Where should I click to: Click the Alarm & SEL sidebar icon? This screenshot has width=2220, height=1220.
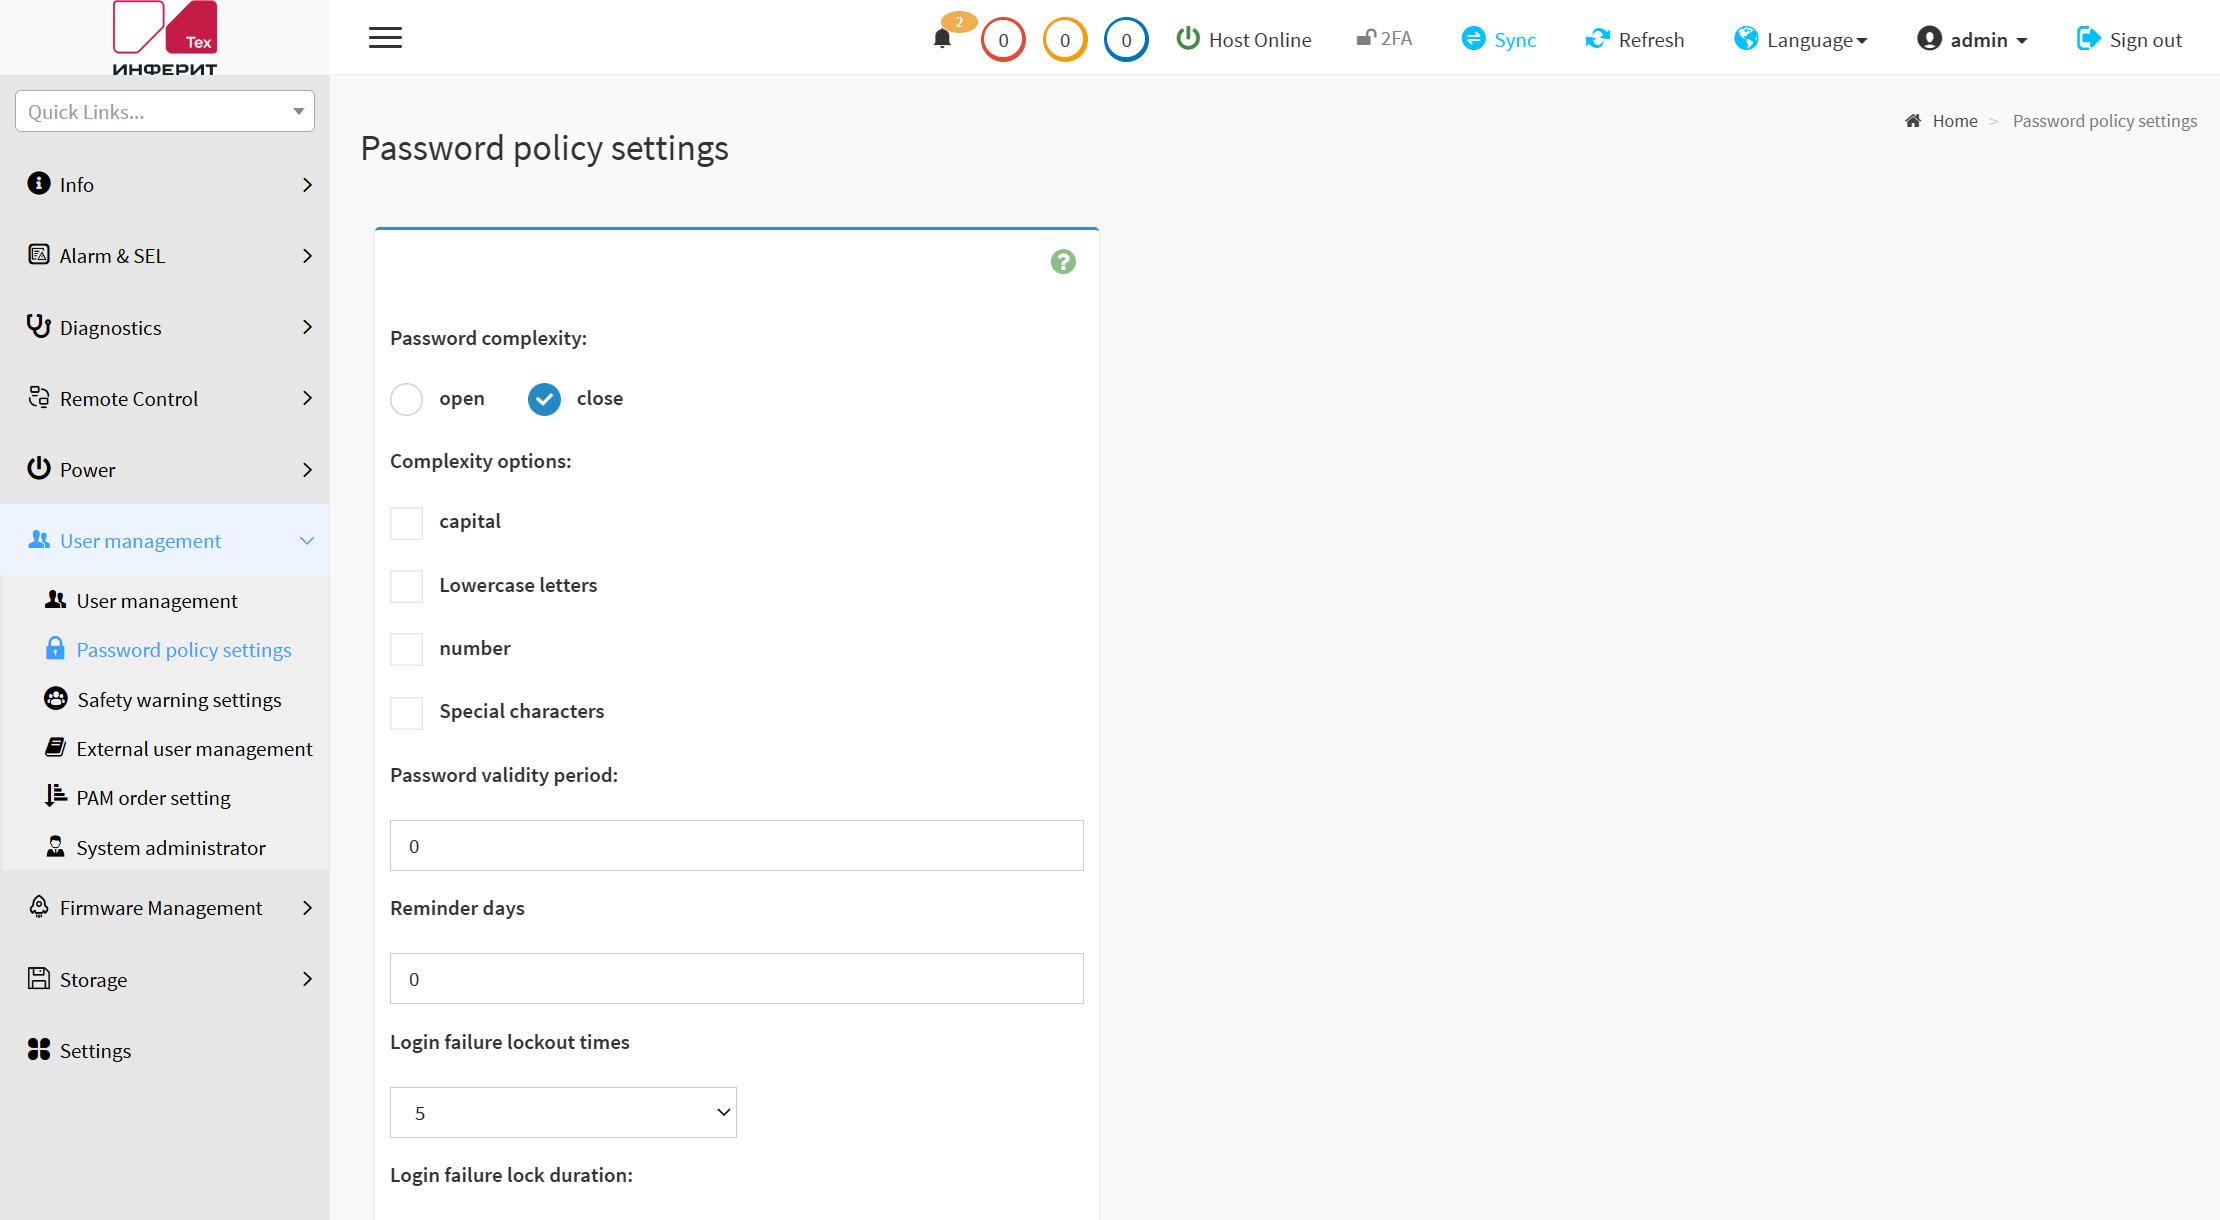pyautogui.click(x=39, y=254)
